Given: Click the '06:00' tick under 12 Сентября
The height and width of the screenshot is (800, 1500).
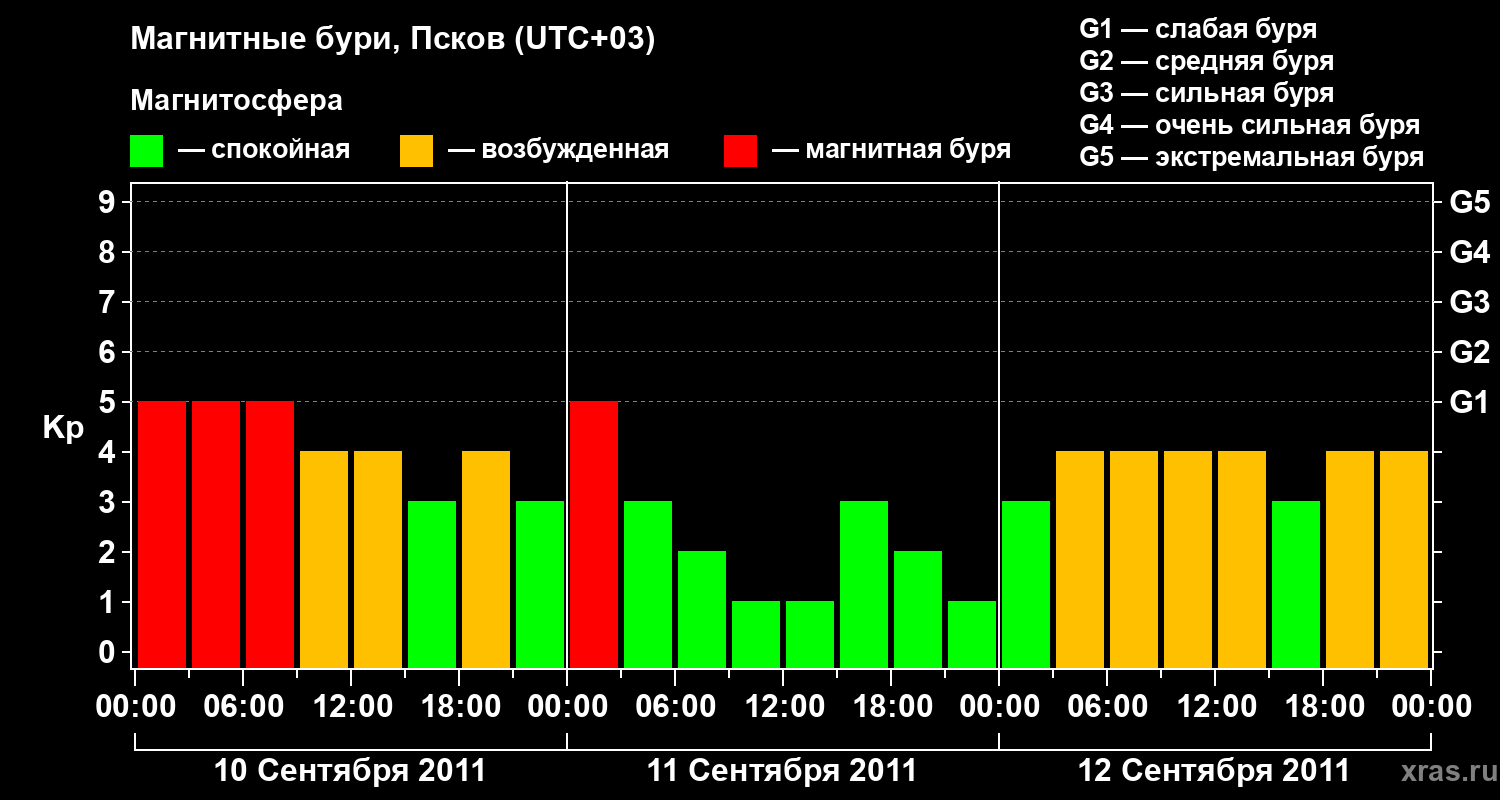Looking at the screenshot, I should pyautogui.click(x=1107, y=707).
